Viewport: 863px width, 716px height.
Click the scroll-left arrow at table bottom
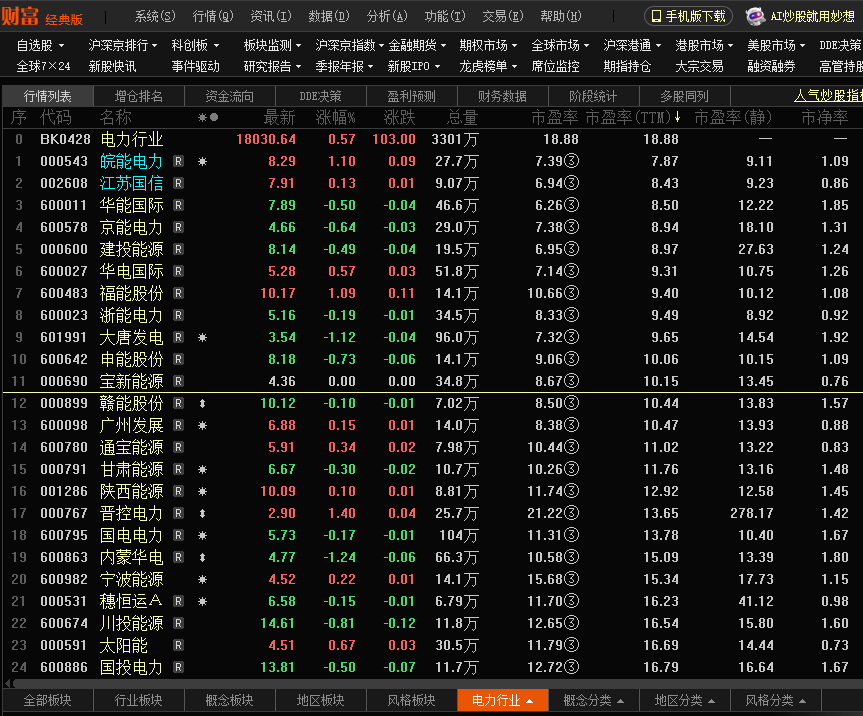pyautogui.click(x=7, y=684)
